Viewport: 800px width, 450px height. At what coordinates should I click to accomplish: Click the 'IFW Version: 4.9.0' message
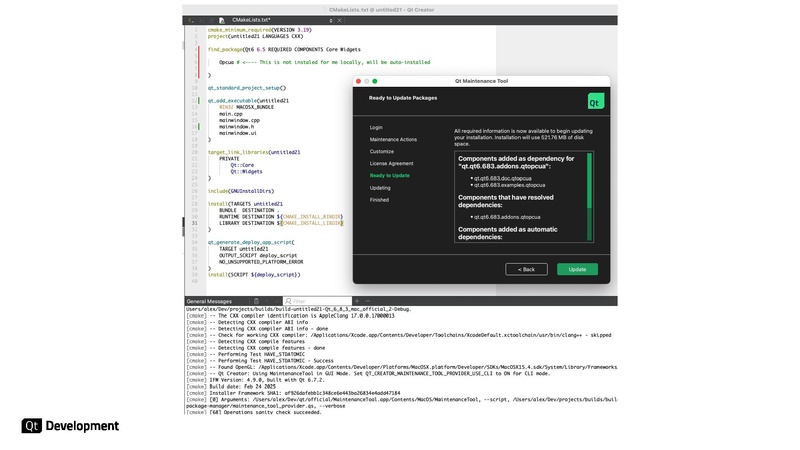(x=255, y=380)
